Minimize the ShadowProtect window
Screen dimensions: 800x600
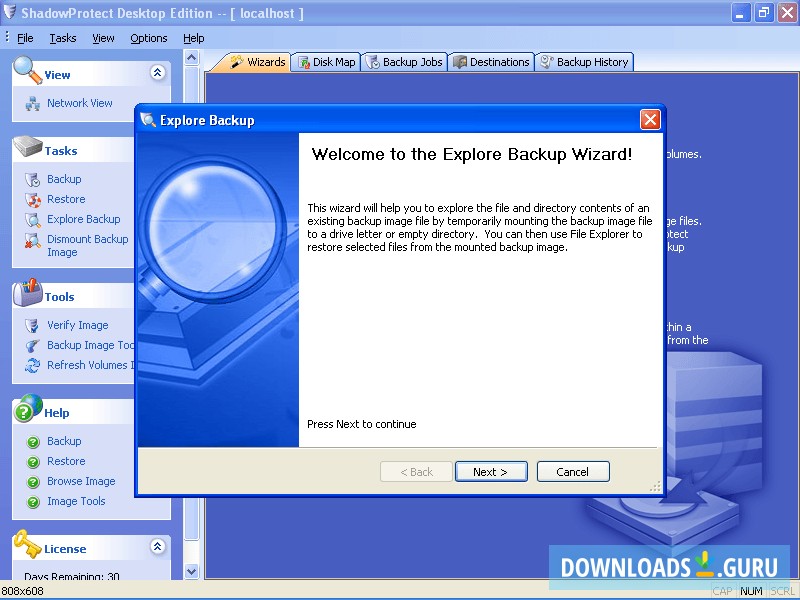point(740,13)
